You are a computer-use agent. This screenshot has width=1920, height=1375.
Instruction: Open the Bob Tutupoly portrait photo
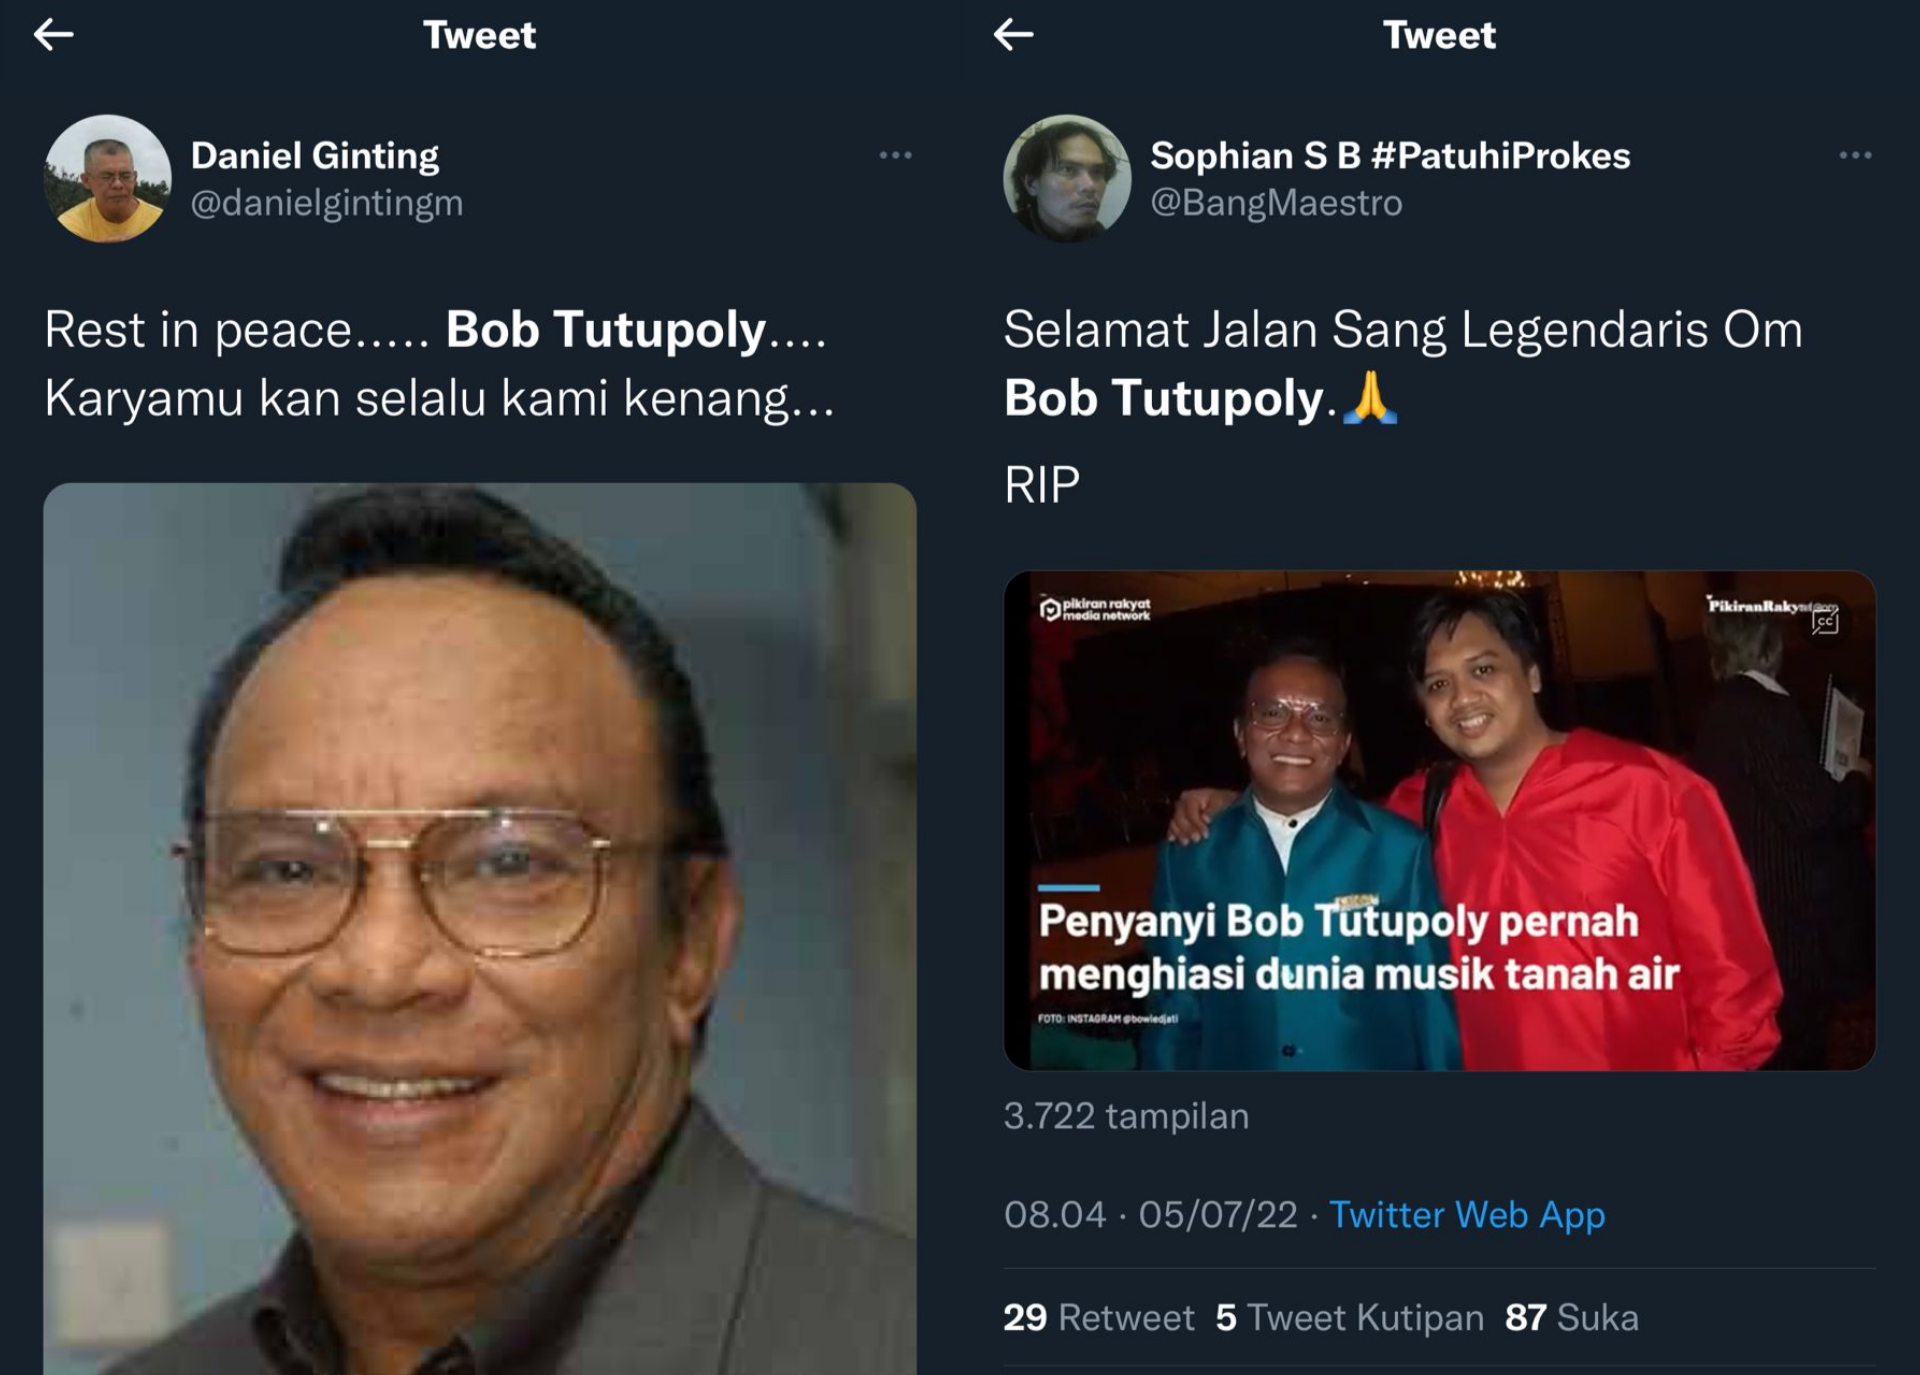[x=480, y=930]
